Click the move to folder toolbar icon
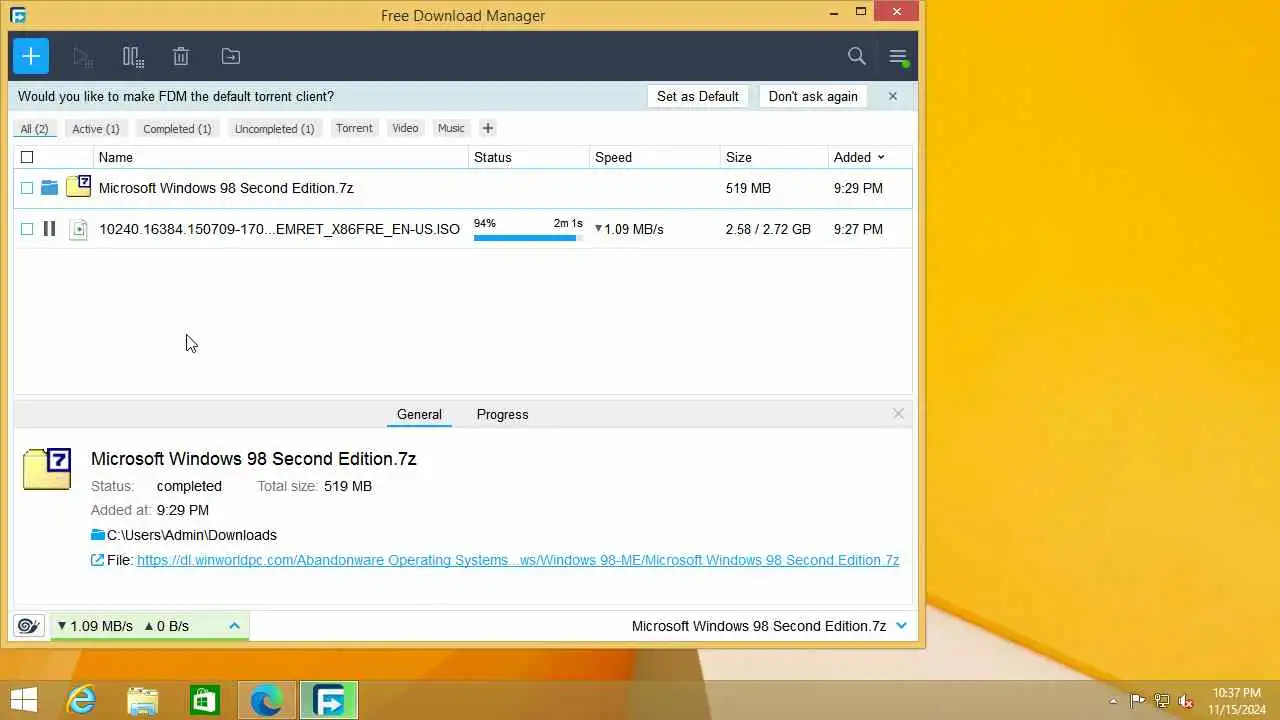 tap(230, 57)
